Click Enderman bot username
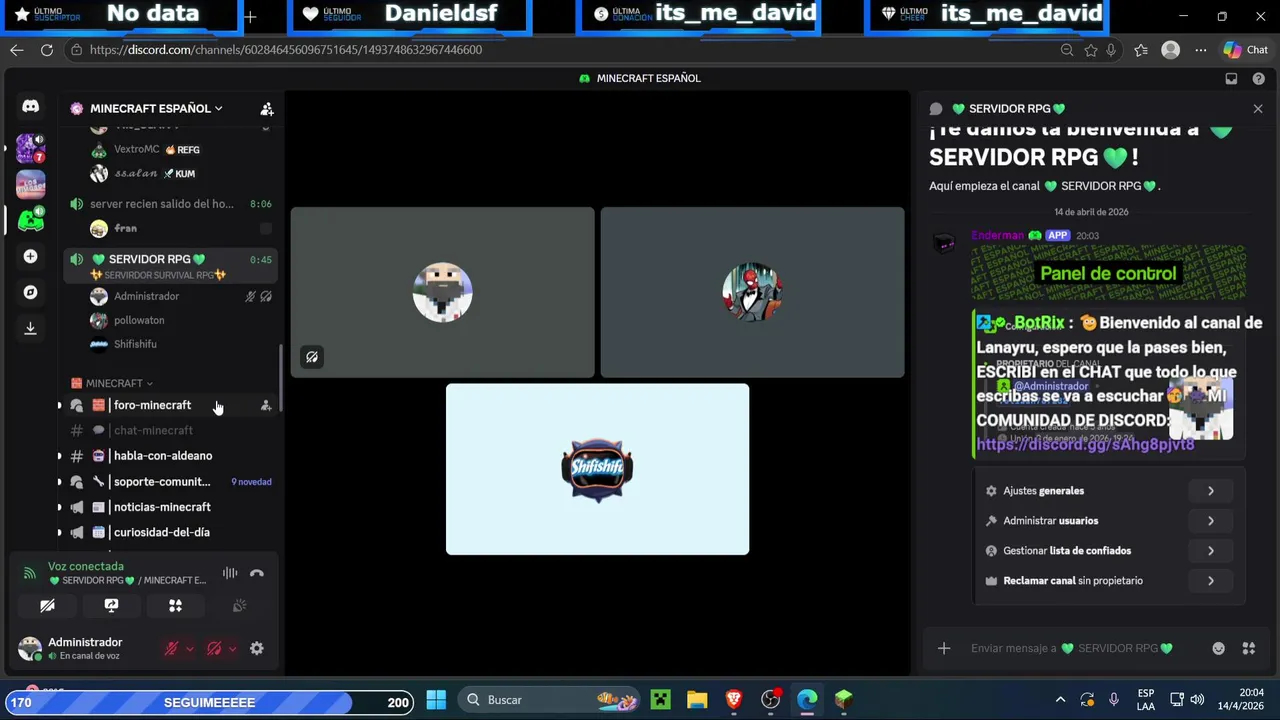 coord(997,236)
